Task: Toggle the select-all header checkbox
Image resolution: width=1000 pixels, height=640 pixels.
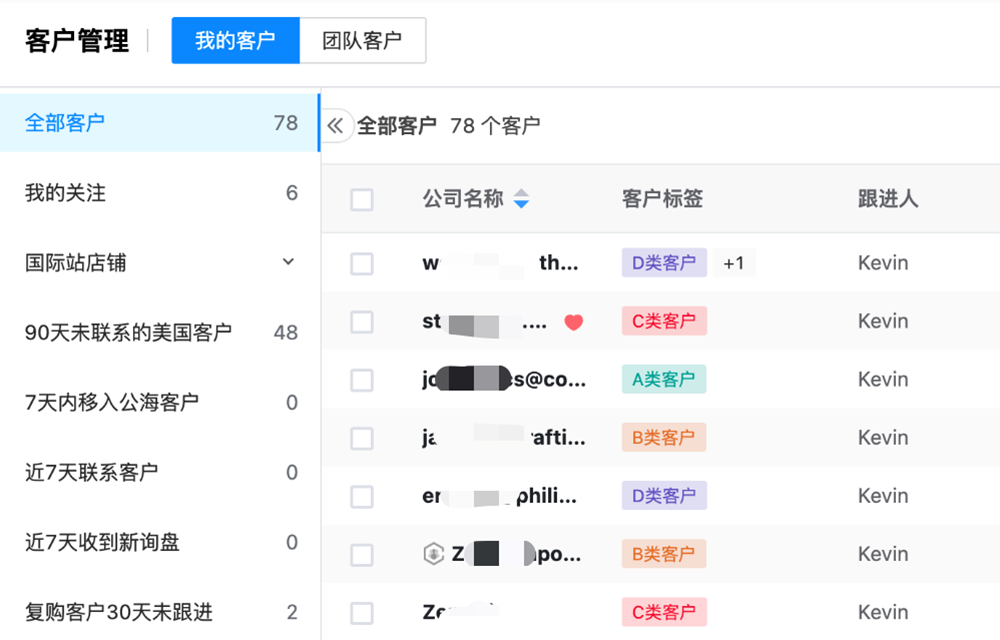Action: pyautogui.click(x=362, y=200)
